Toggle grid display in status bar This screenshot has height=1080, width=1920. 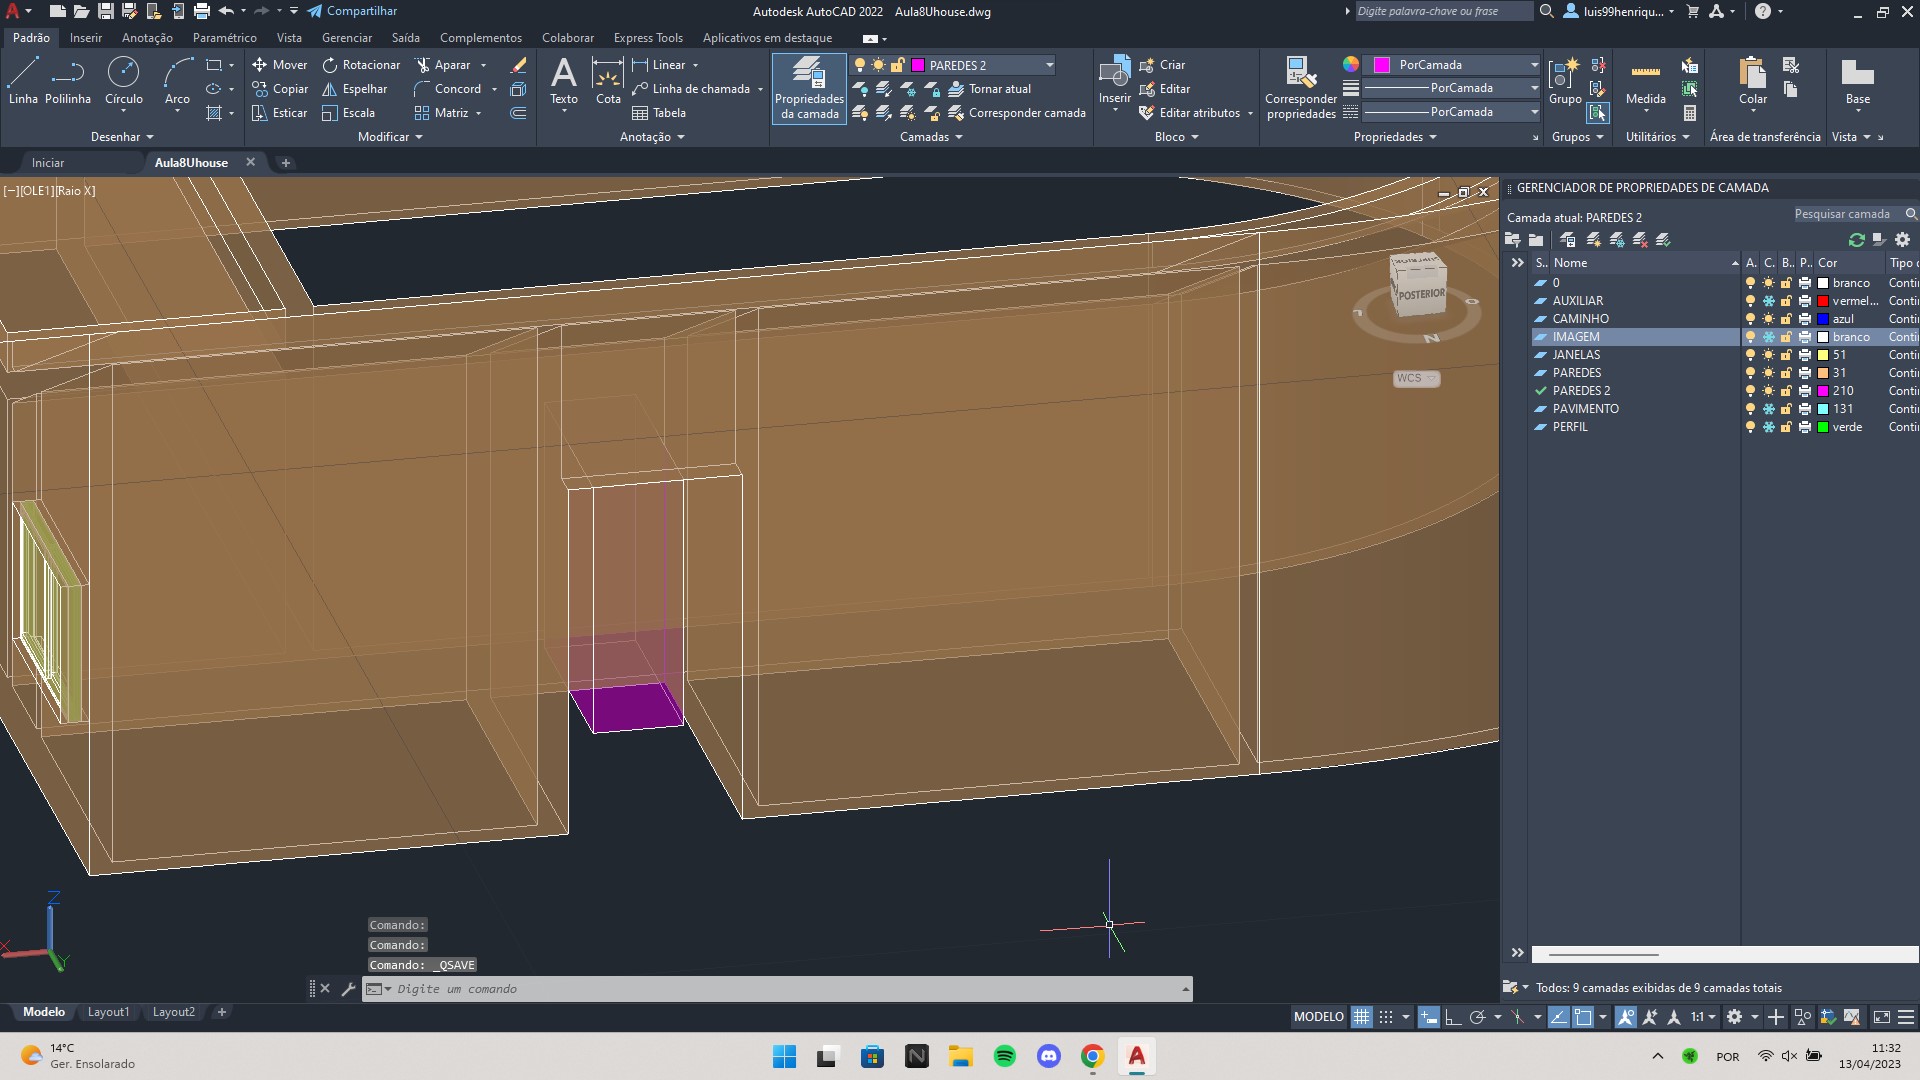[x=1361, y=1017]
